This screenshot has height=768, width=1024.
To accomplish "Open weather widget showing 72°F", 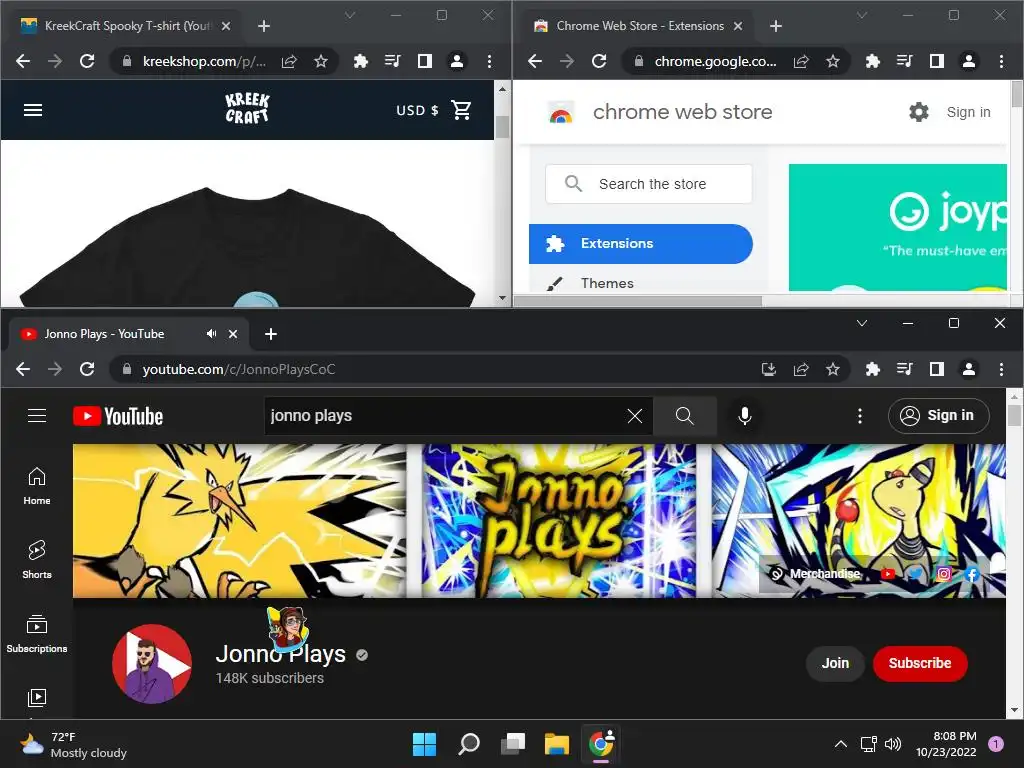I will 72,744.
